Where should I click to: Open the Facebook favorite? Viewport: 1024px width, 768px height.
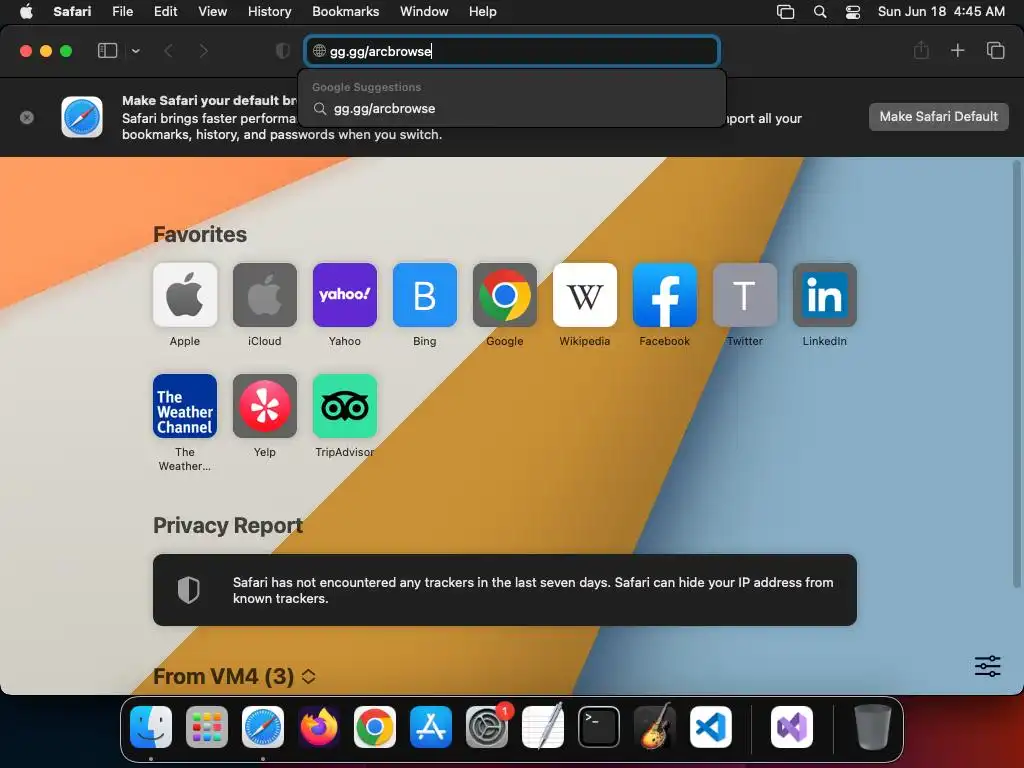coord(665,295)
